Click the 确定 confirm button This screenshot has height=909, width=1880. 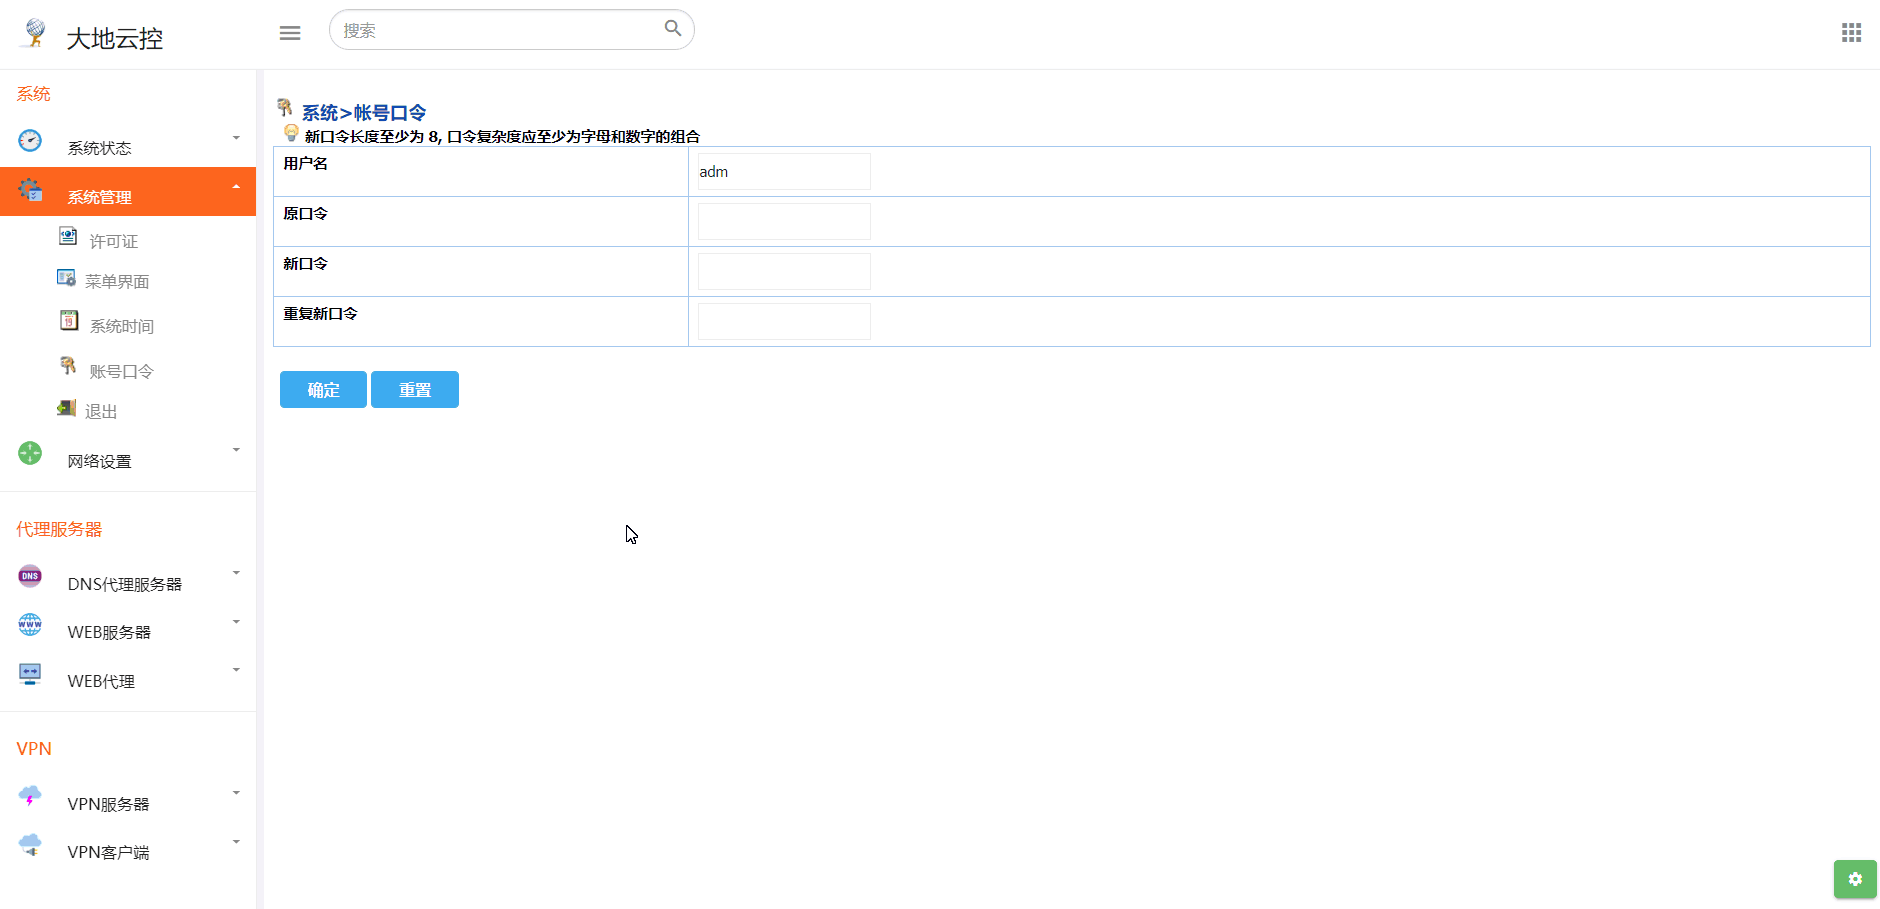(x=323, y=389)
